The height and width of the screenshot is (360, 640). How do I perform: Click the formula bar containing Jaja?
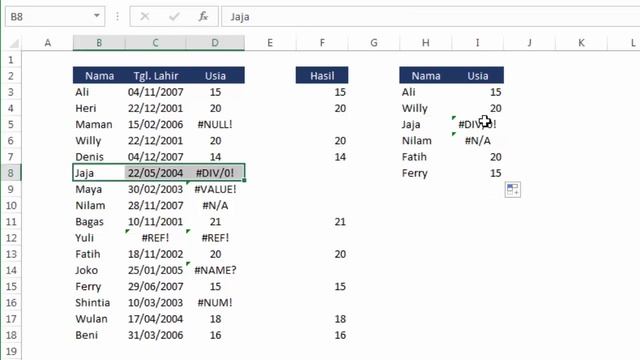pos(431,17)
